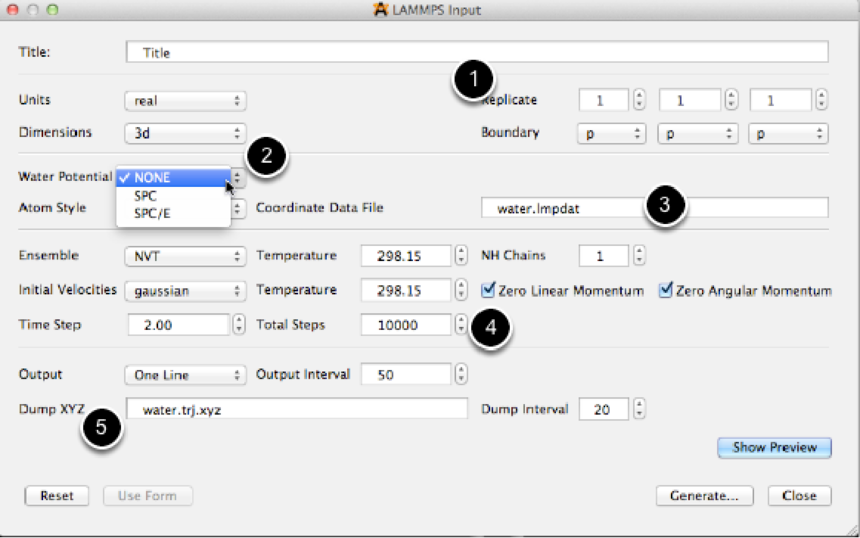Open the Dimensions 3d dropdown

[185, 132]
